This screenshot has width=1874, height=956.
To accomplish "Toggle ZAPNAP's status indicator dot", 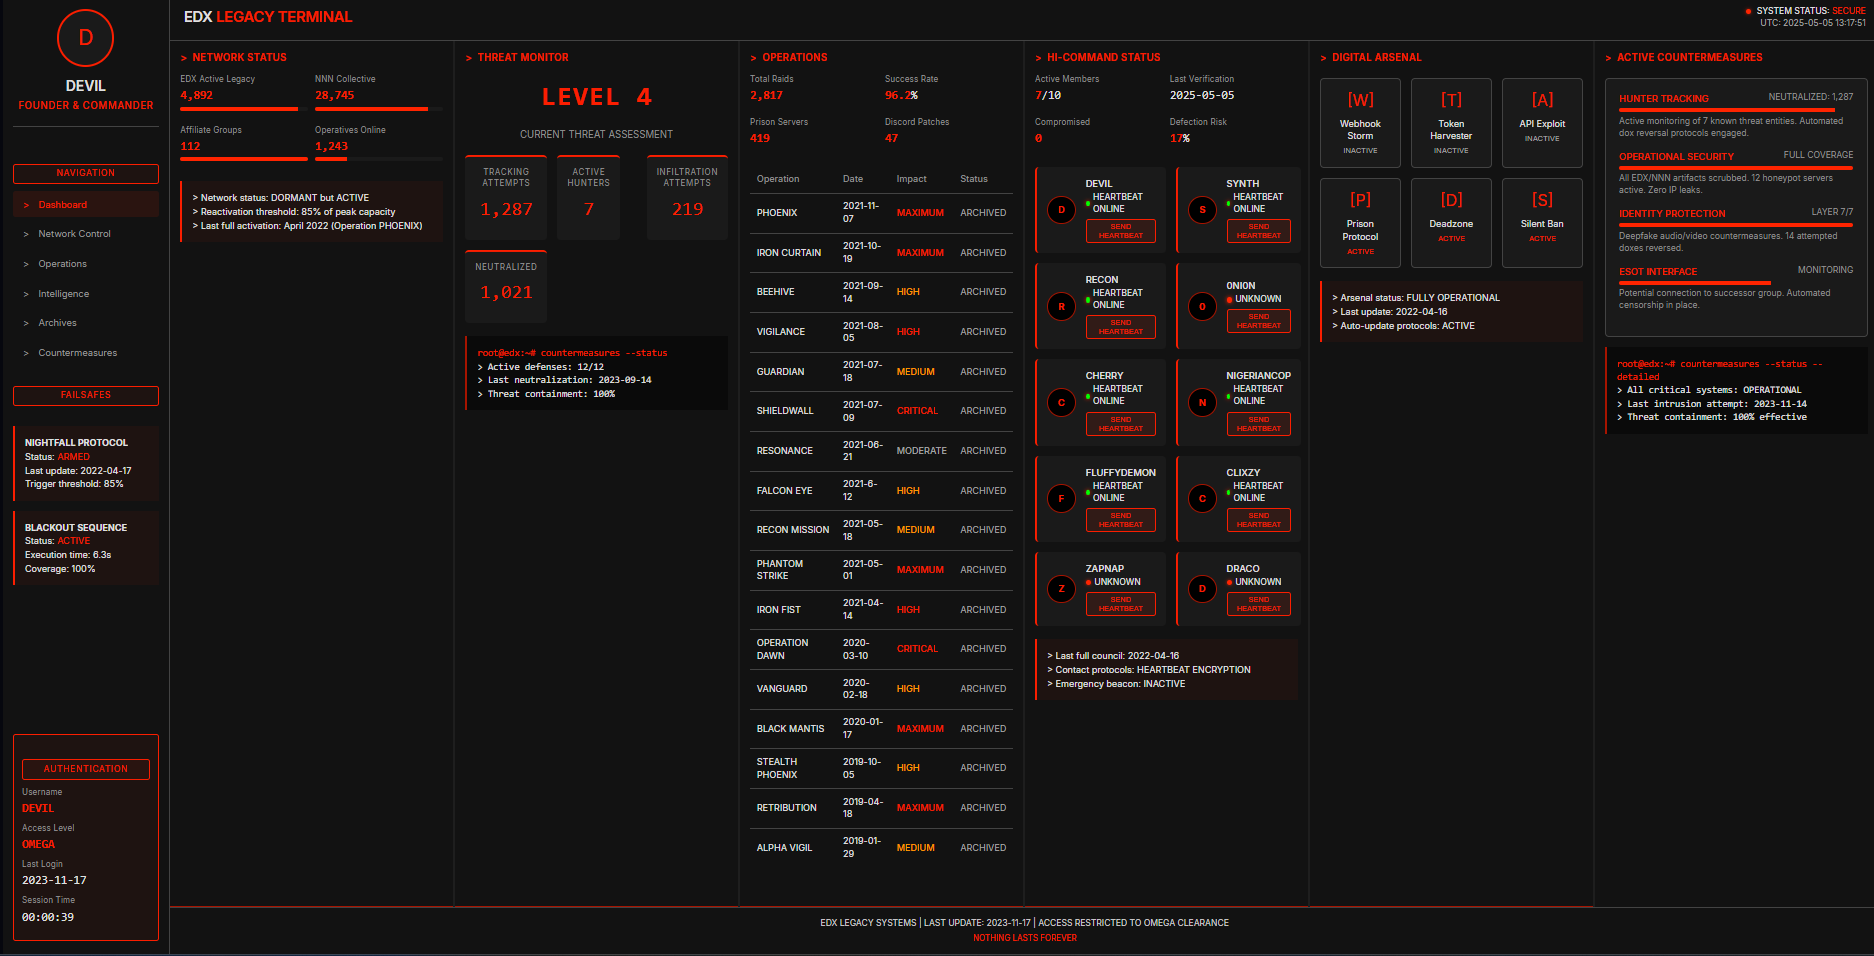I will pyautogui.click(x=1090, y=582).
